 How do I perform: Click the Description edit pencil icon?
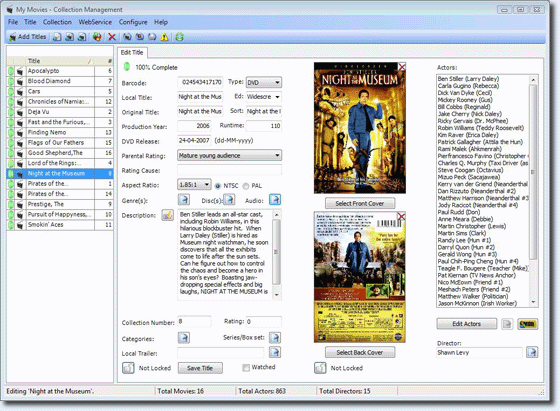(x=167, y=215)
